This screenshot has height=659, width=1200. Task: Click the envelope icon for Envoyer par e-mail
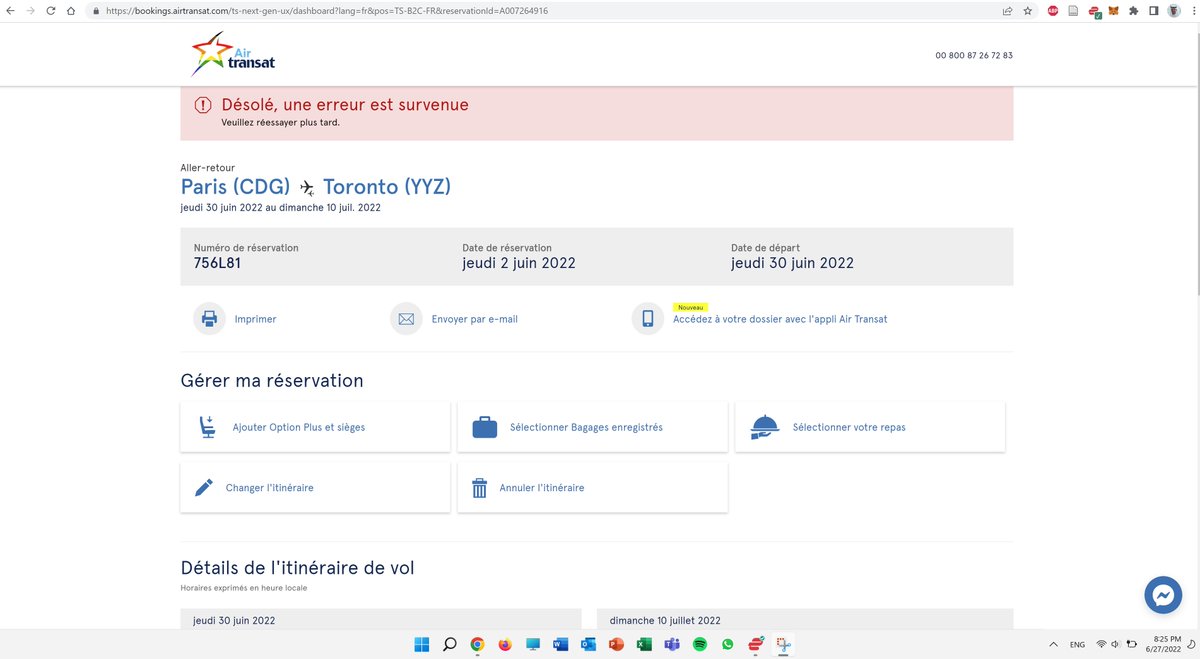point(406,319)
